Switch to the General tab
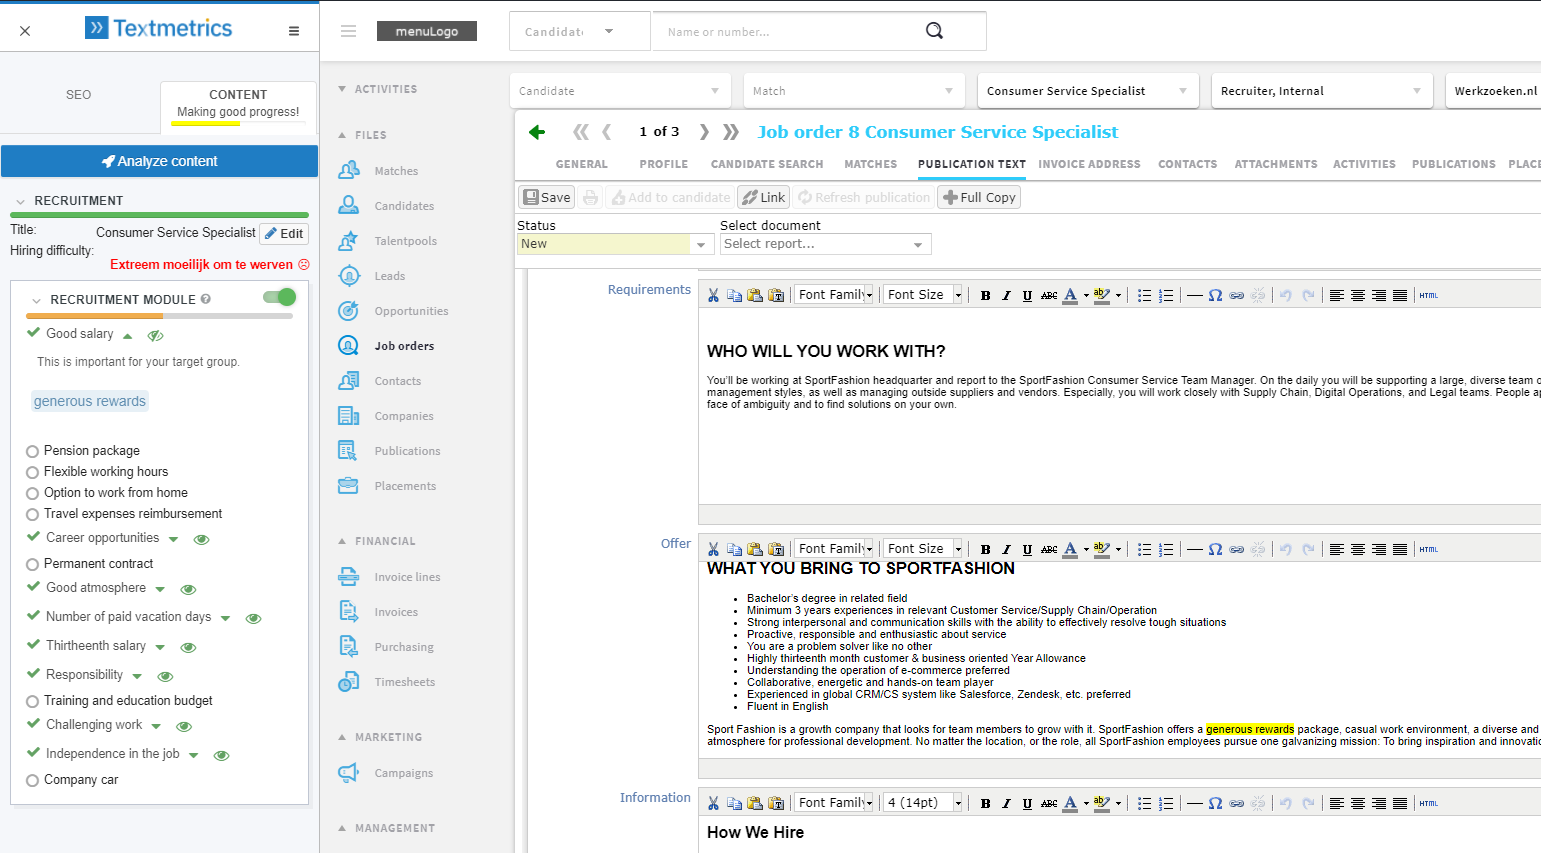Image resolution: width=1541 pixels, height=853 pixels. (581, 164)
